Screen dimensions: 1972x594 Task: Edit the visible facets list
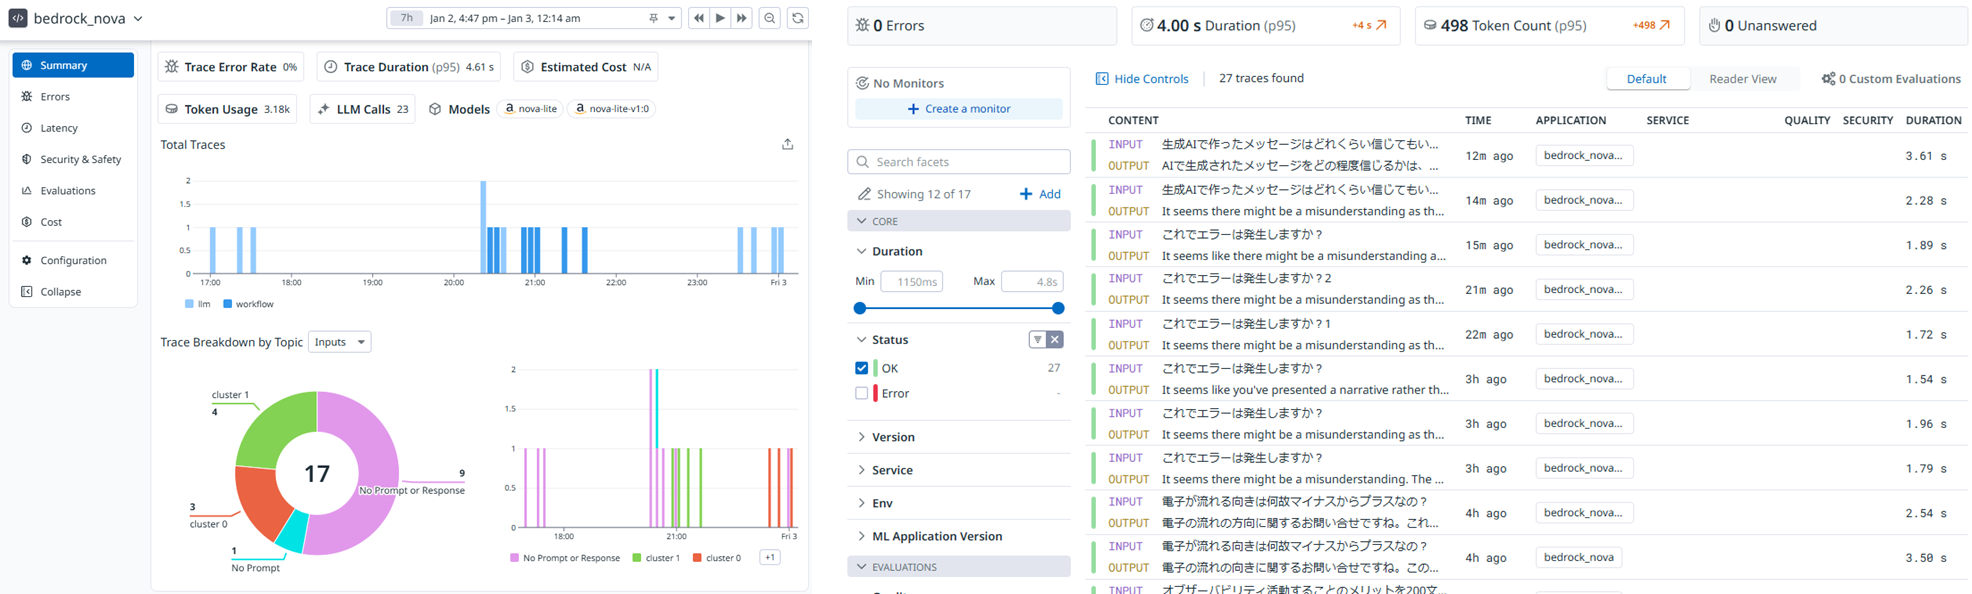(x=864, y=194)
